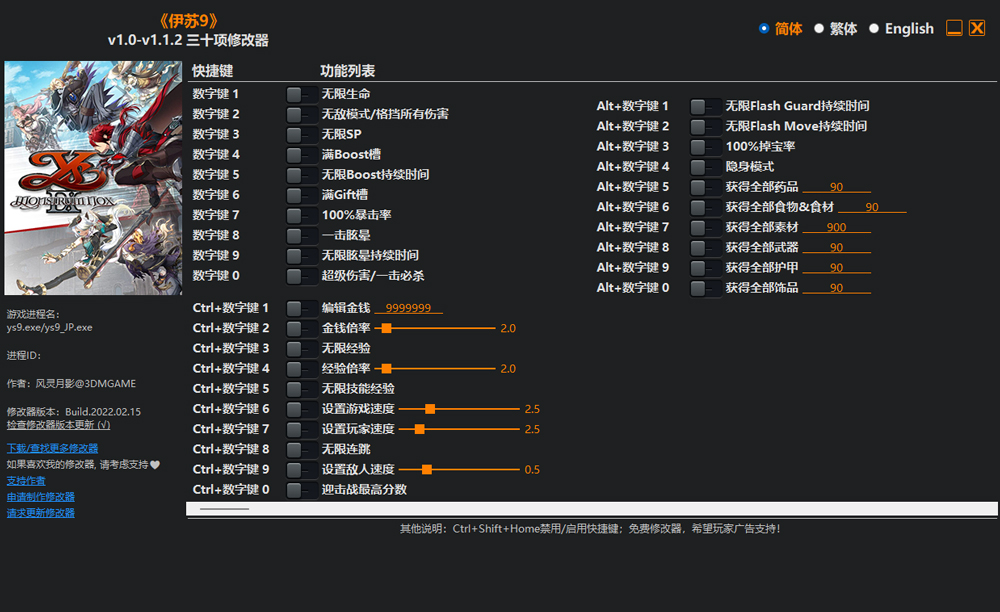Toggle 设置游戏速度 switch

(301, 409)
